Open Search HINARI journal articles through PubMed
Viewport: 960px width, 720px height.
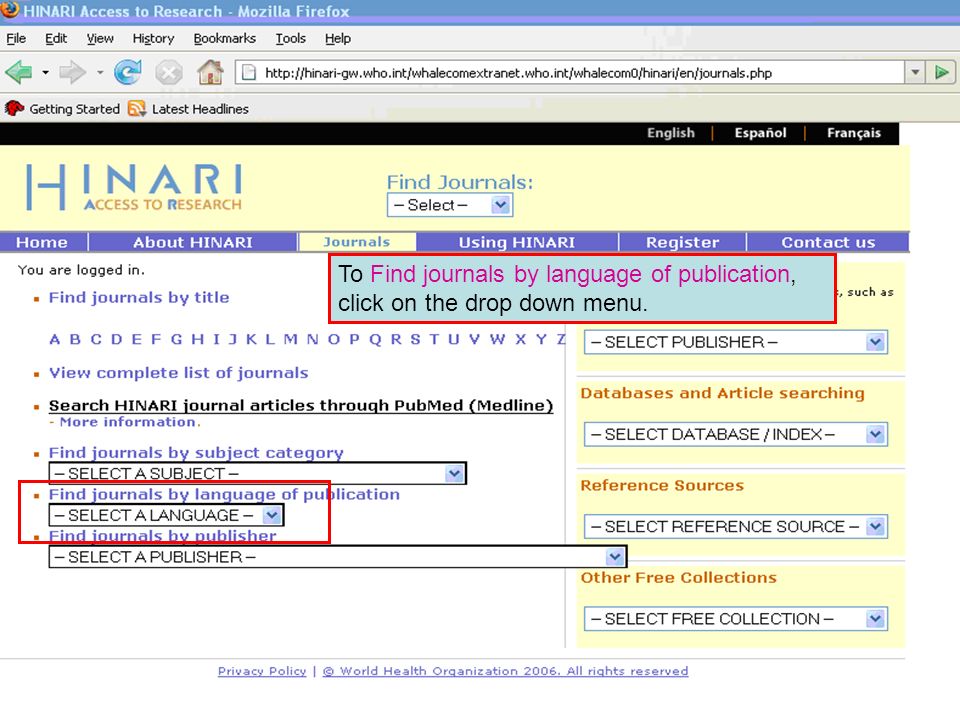[x=301, y=405]
